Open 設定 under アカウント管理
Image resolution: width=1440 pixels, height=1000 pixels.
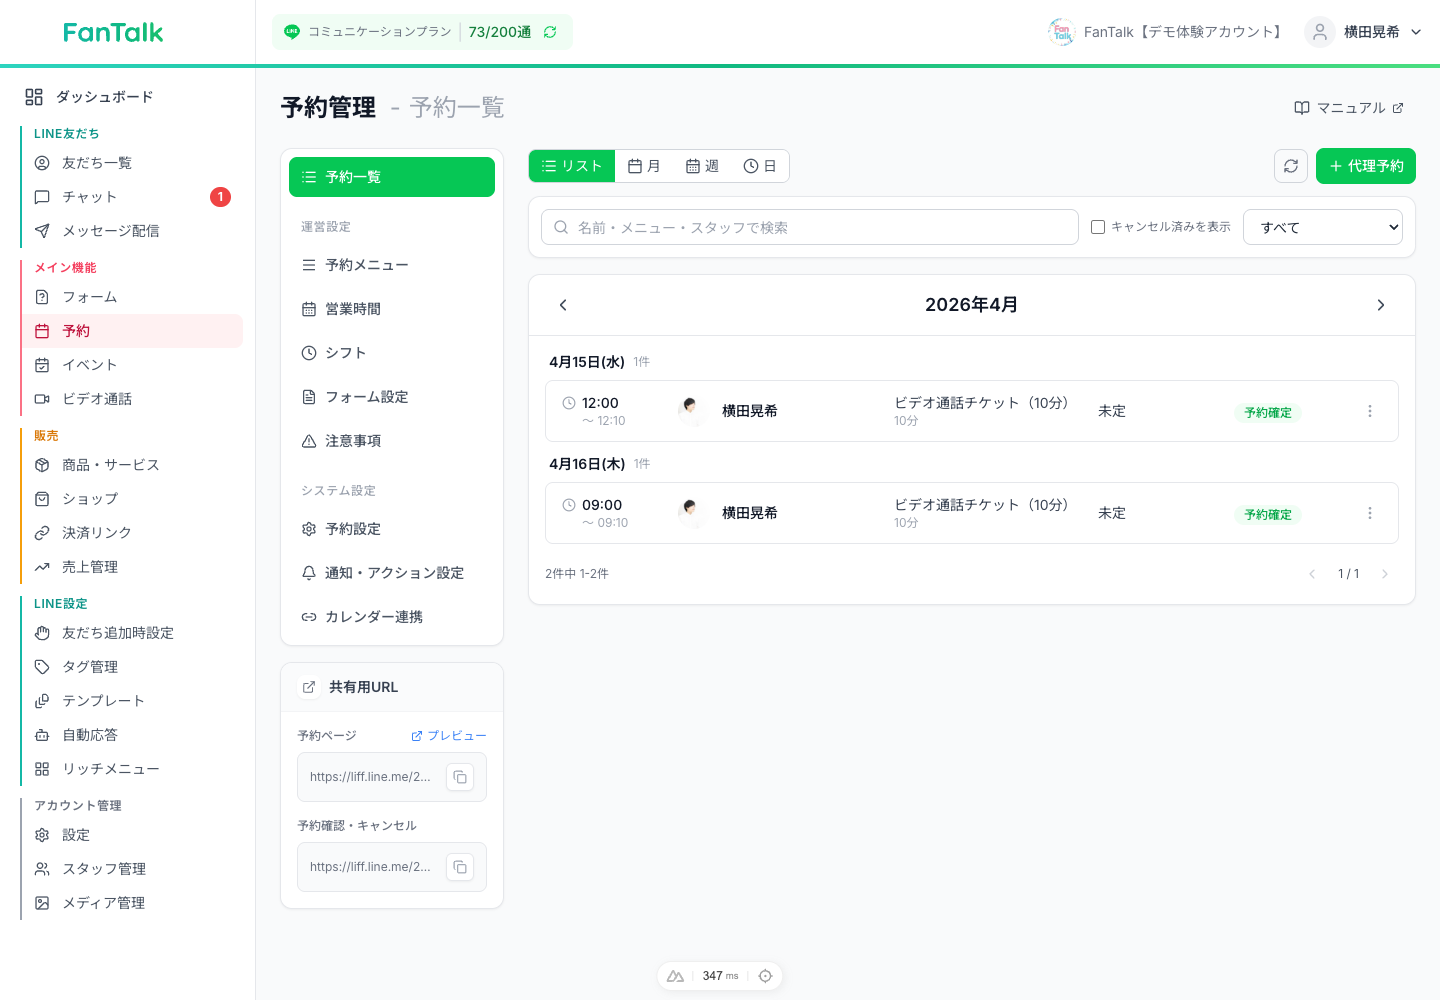(132, 835)
